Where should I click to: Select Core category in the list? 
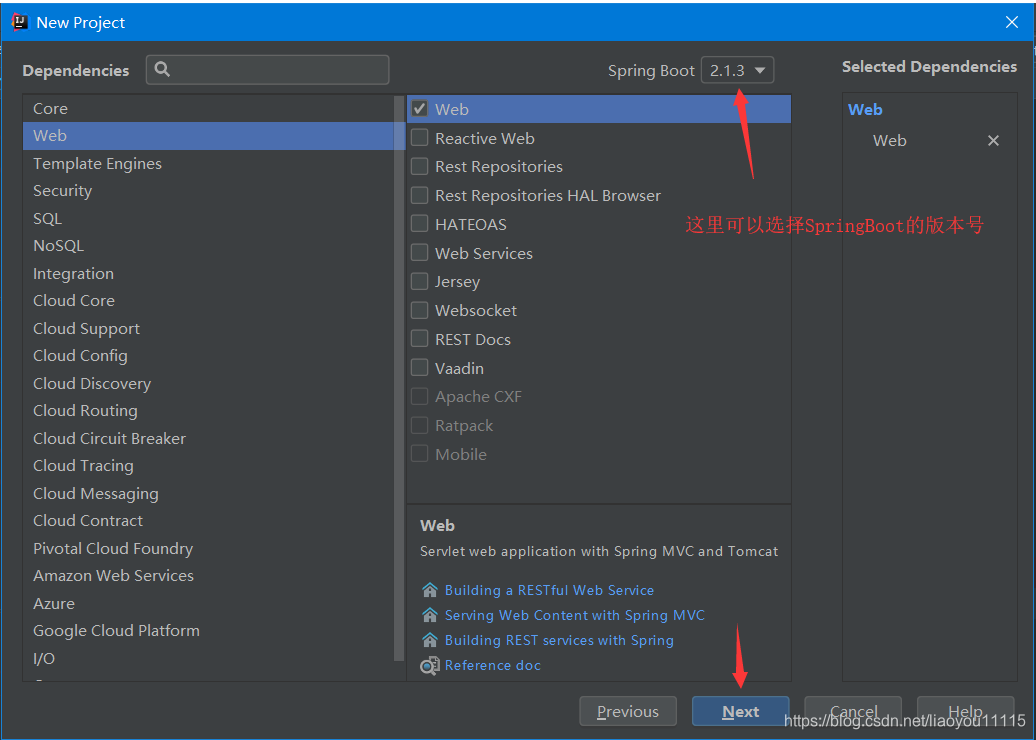point(208,108)
